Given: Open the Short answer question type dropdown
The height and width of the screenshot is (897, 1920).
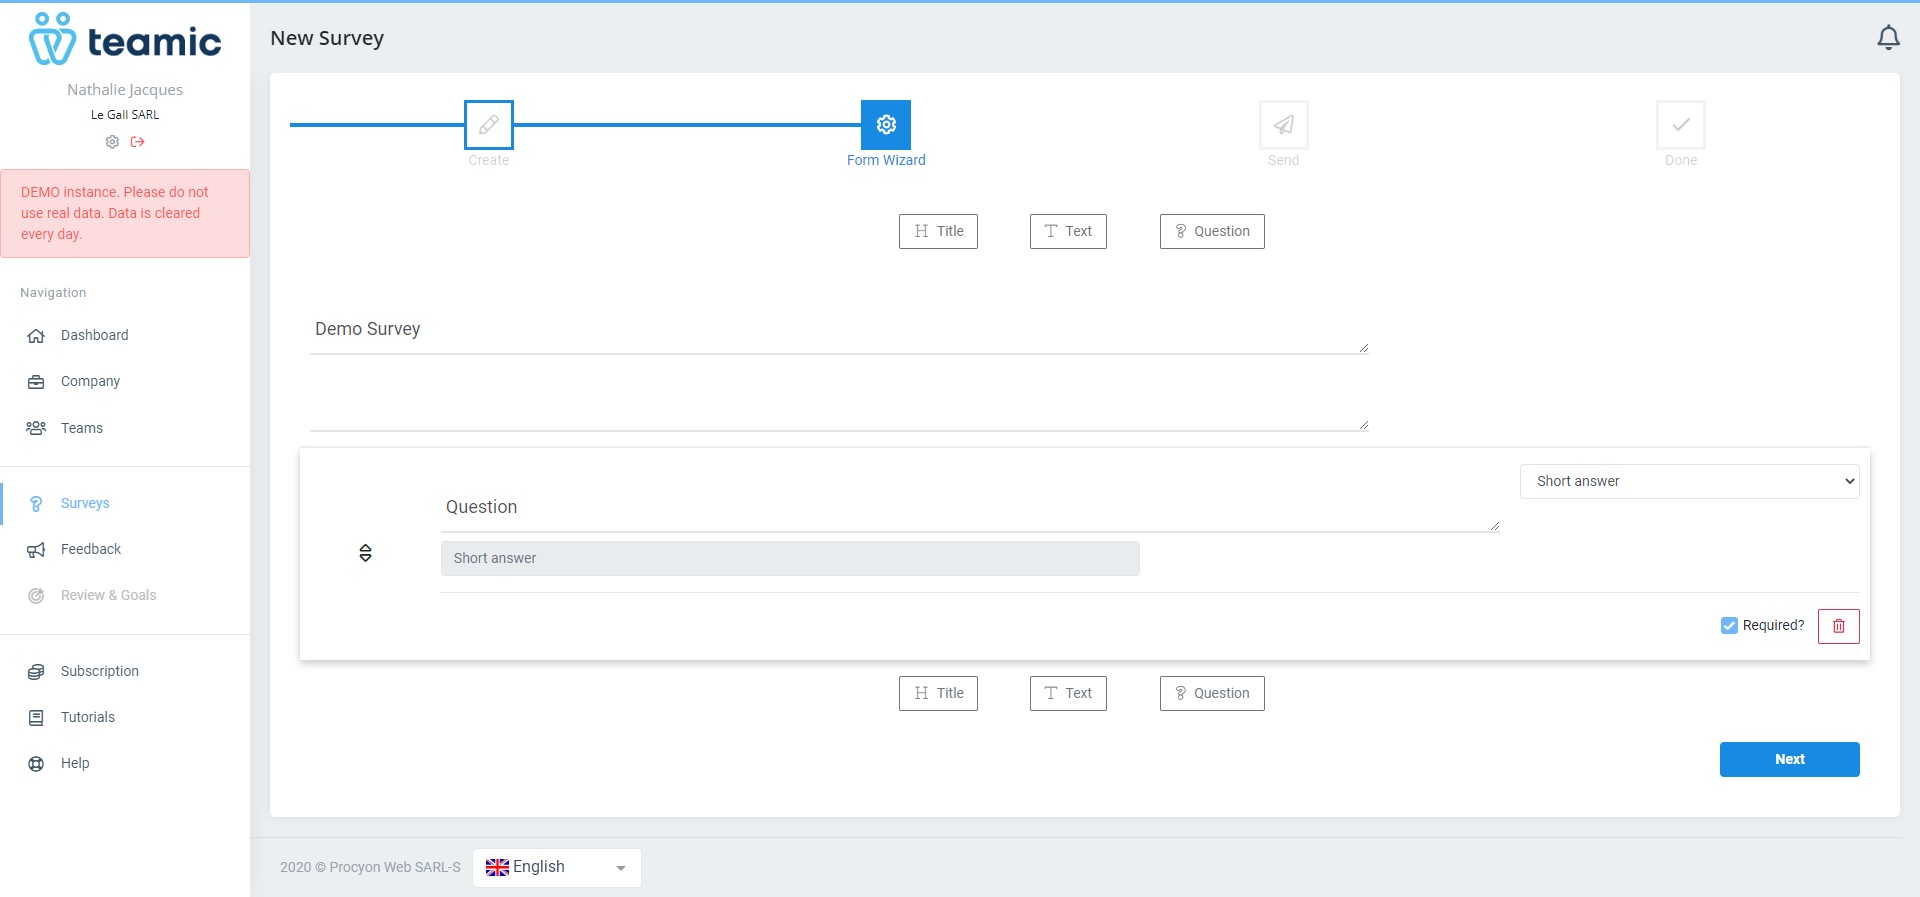Looking at the screenshot, I should click(x=1689, y=481).
